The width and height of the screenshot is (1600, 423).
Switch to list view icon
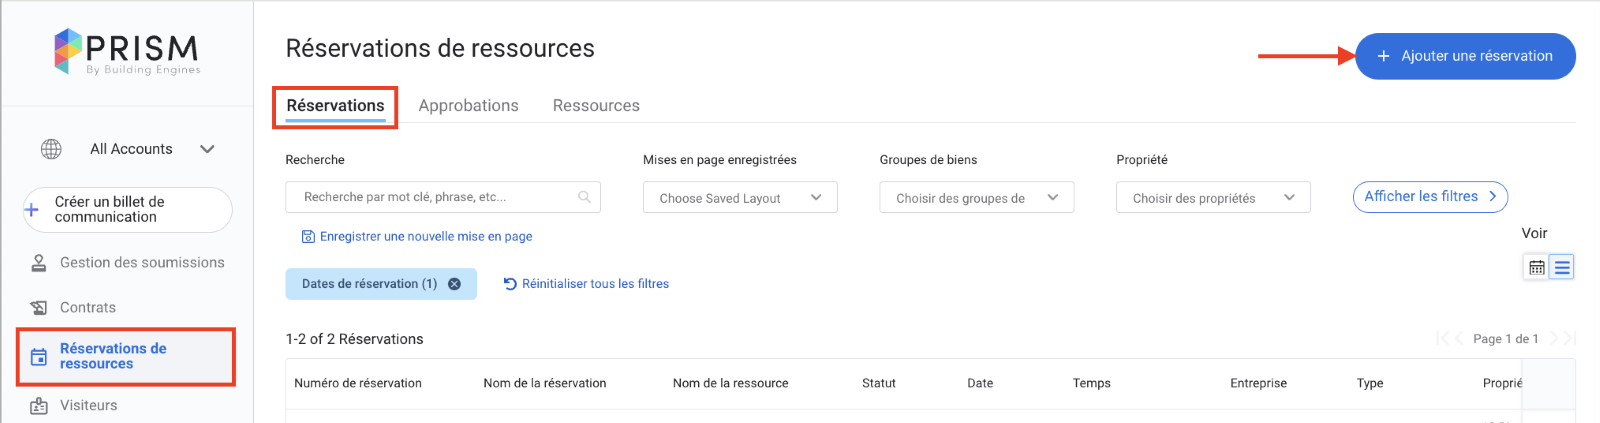[1561, 267]
